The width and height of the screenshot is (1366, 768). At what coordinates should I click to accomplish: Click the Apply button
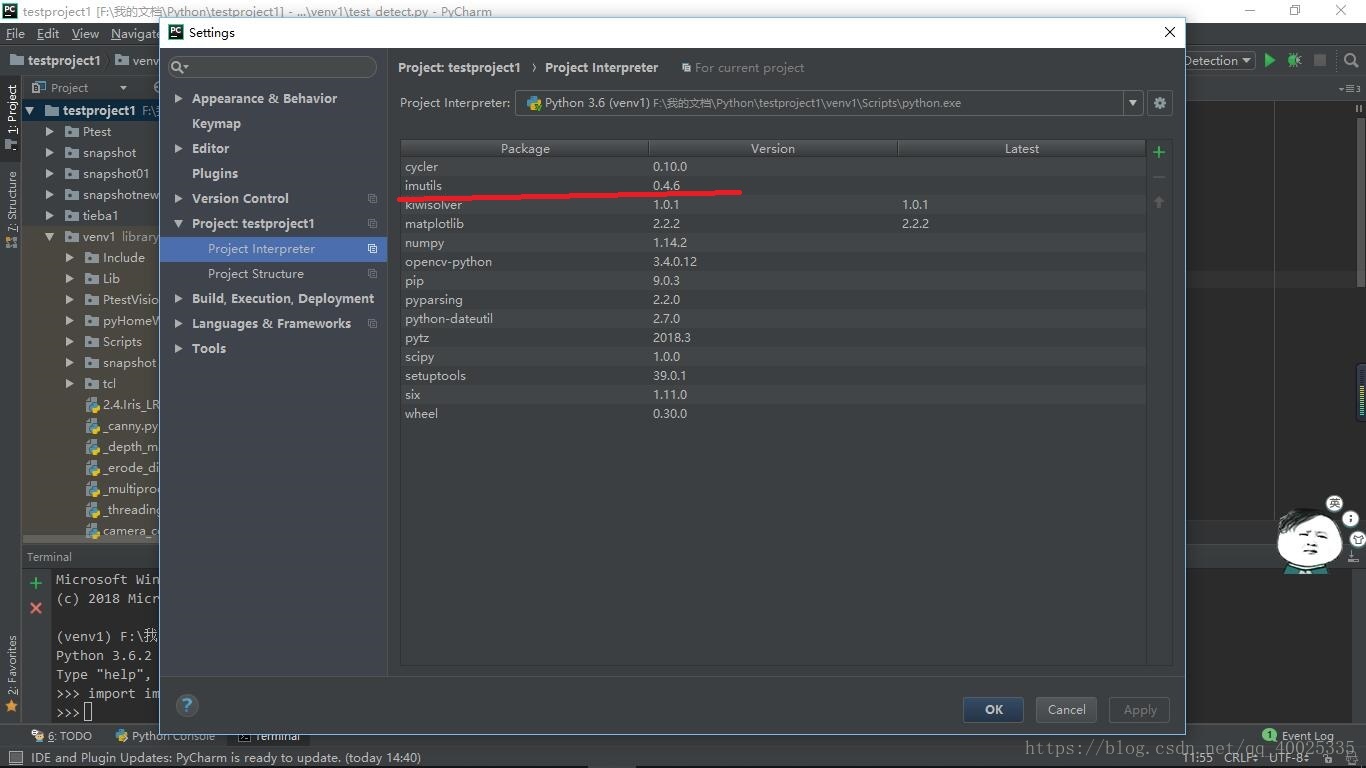[1140, 709]
